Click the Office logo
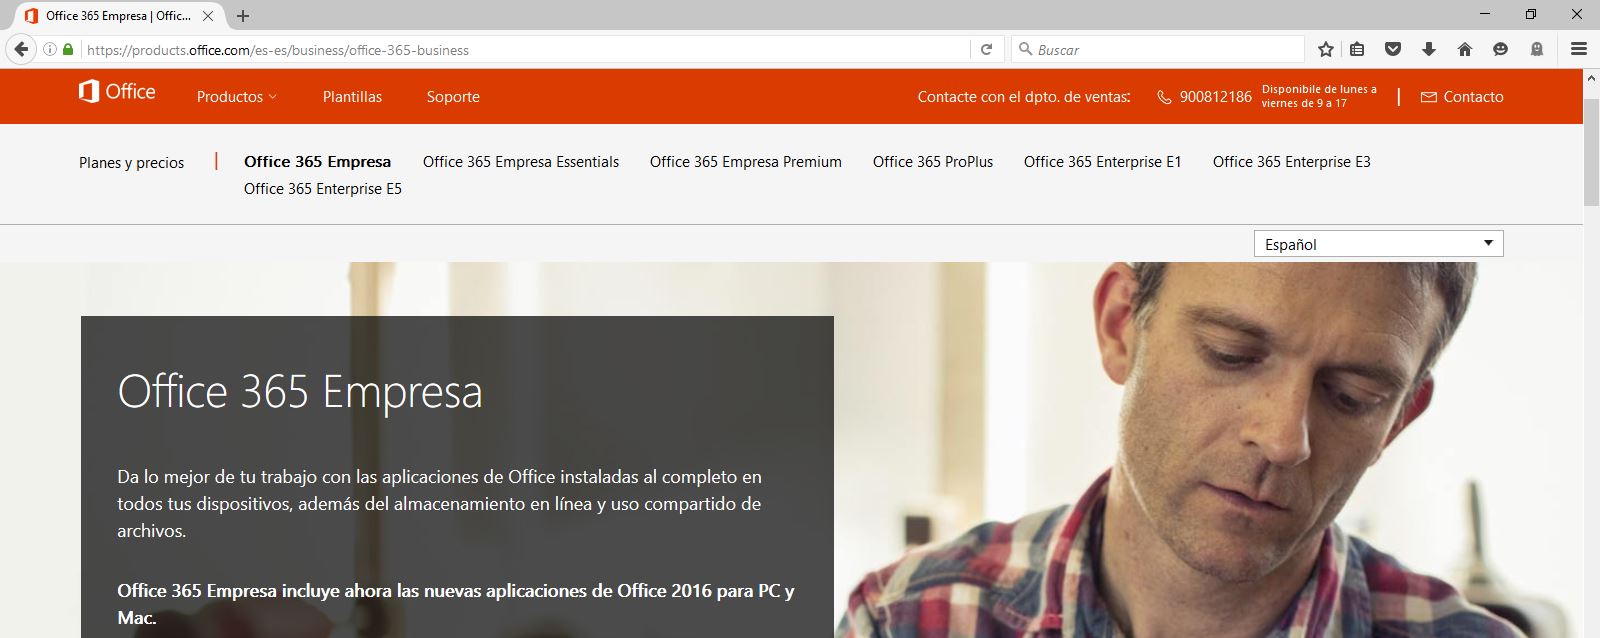 (117, 91)
